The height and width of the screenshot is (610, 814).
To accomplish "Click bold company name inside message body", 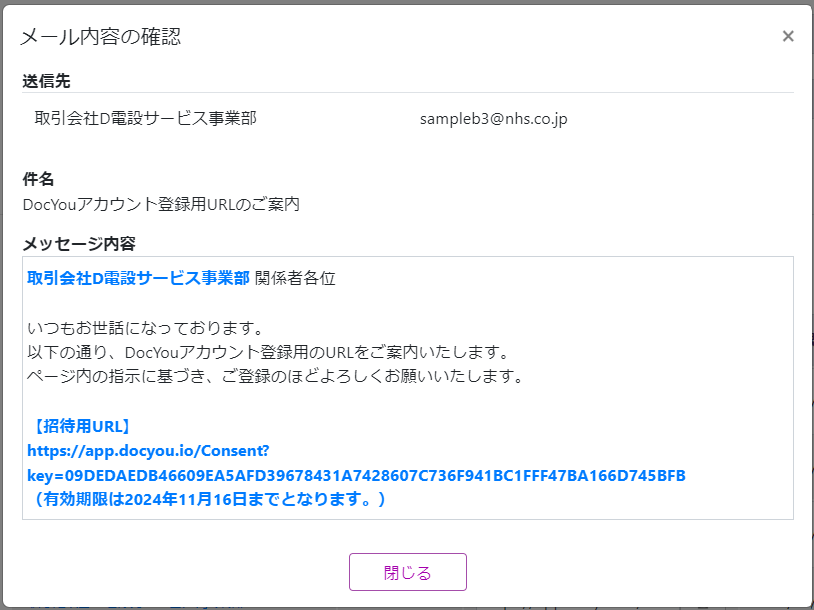I will 138,278.
